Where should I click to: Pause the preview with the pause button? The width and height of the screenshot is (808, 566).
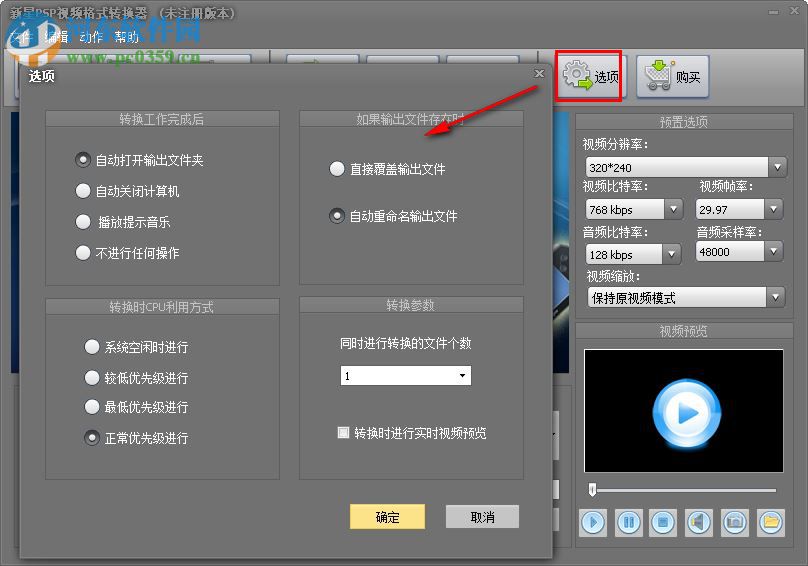tap(629, 522)
